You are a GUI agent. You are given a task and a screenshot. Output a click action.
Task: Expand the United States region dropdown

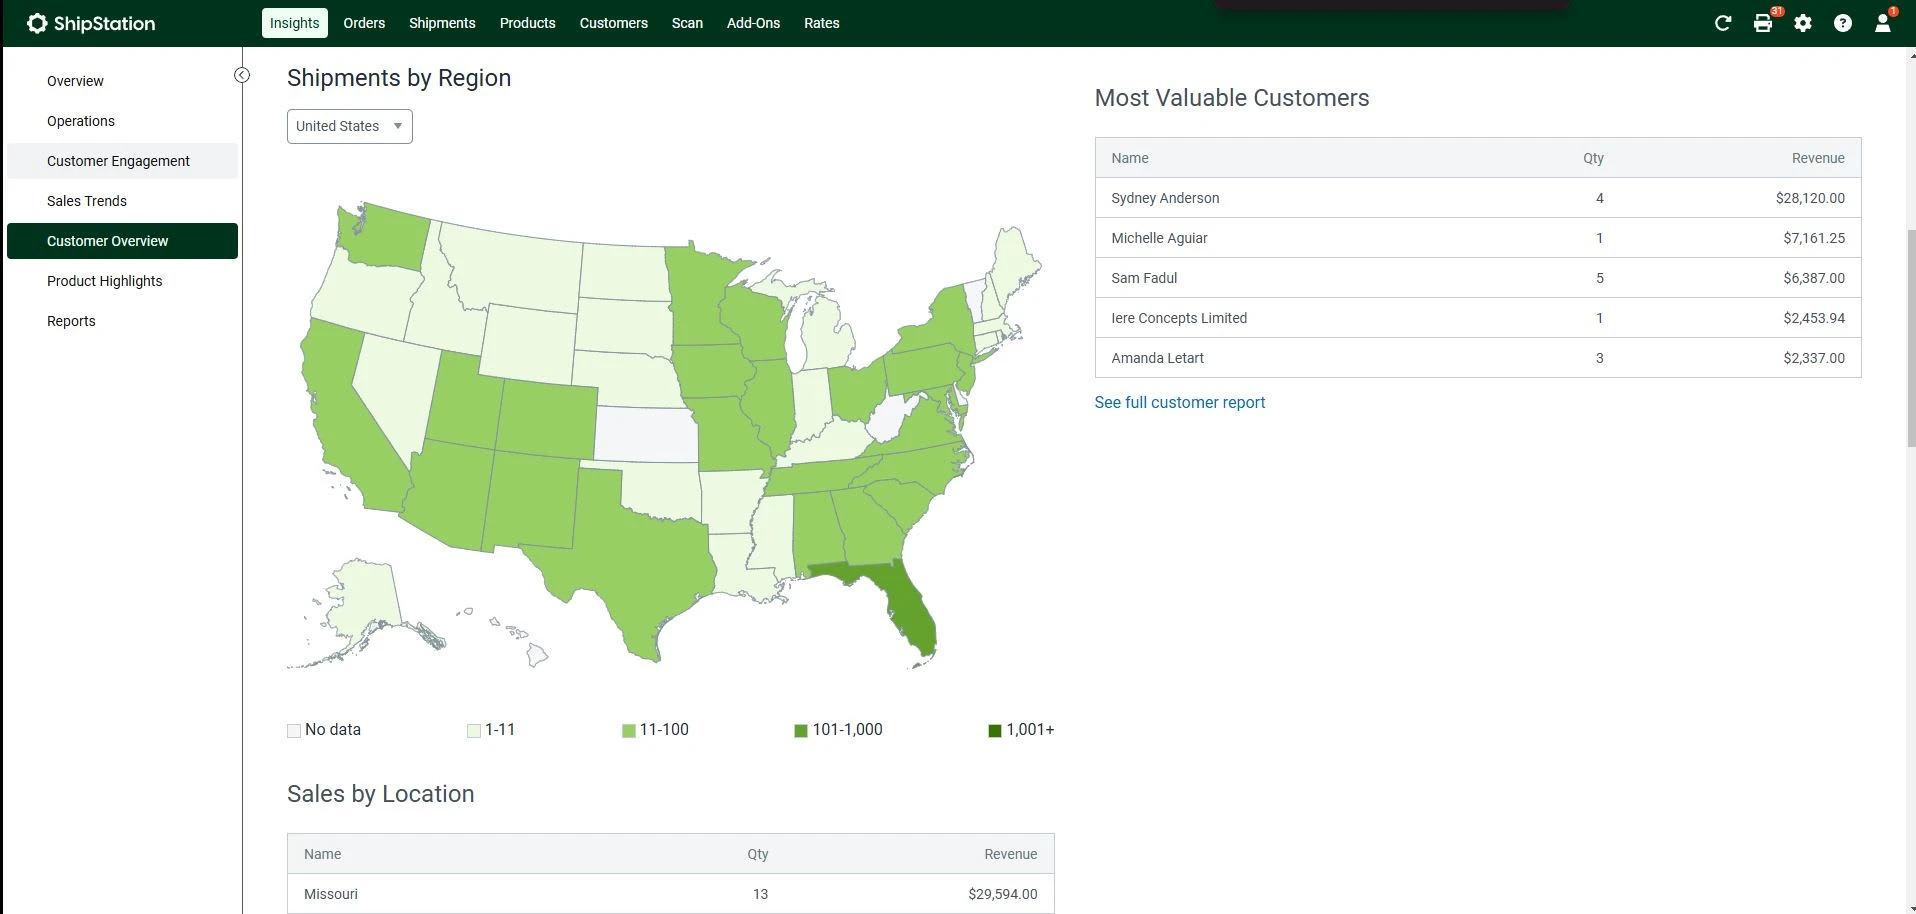point(349,126)
